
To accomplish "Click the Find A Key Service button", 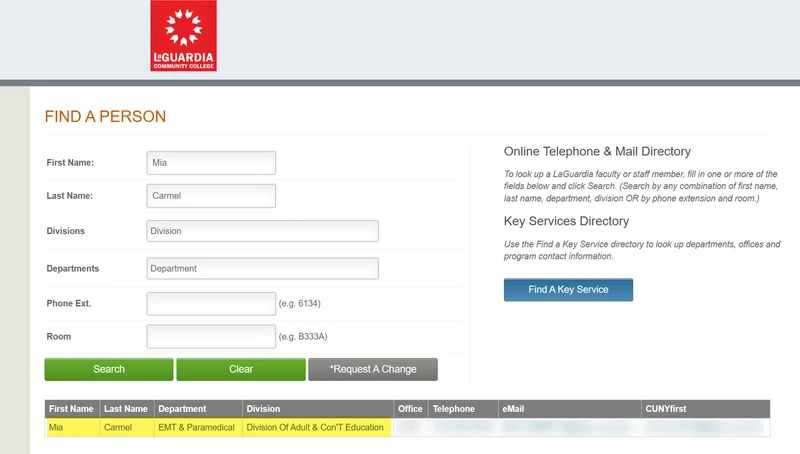I will 568,290.
